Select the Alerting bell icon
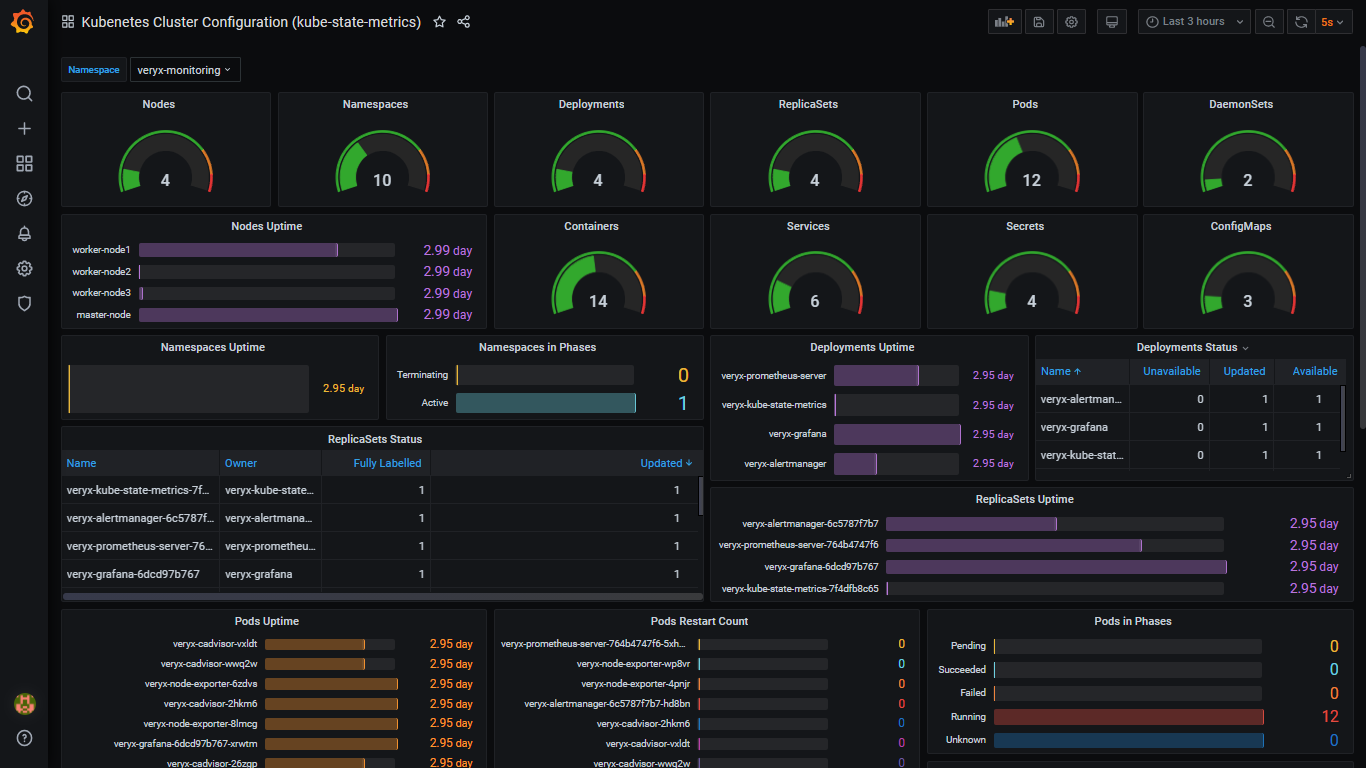 point(24,233)
